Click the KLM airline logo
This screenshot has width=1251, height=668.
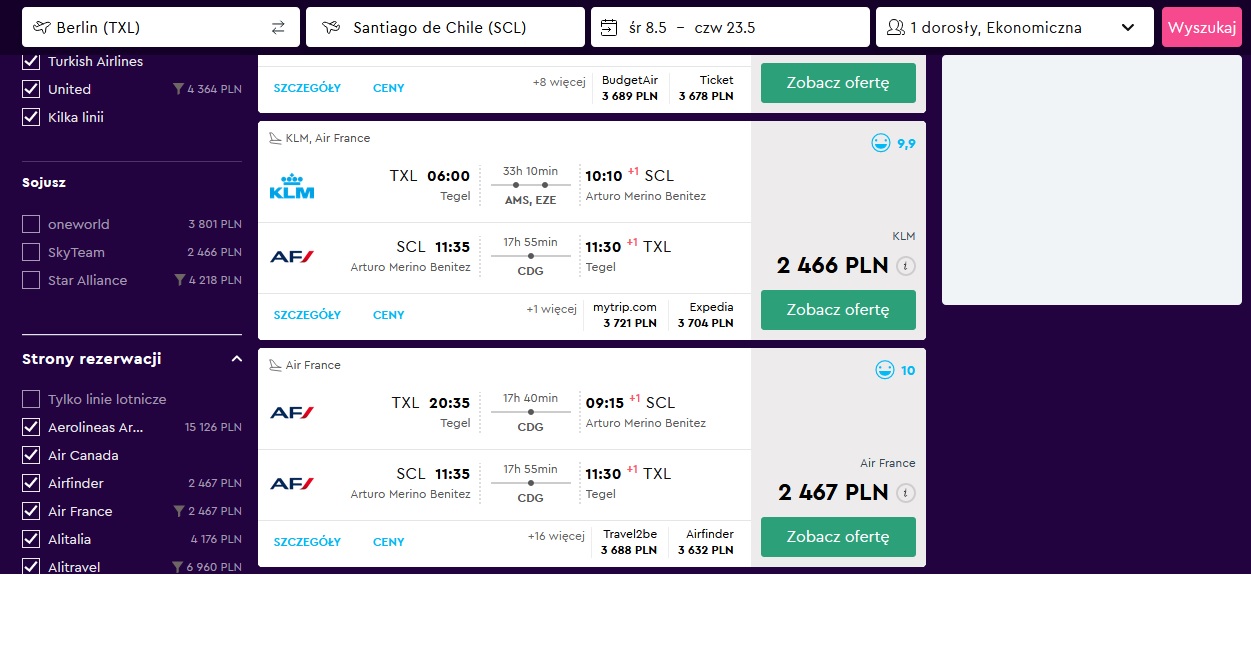click(x=292, y=186)
